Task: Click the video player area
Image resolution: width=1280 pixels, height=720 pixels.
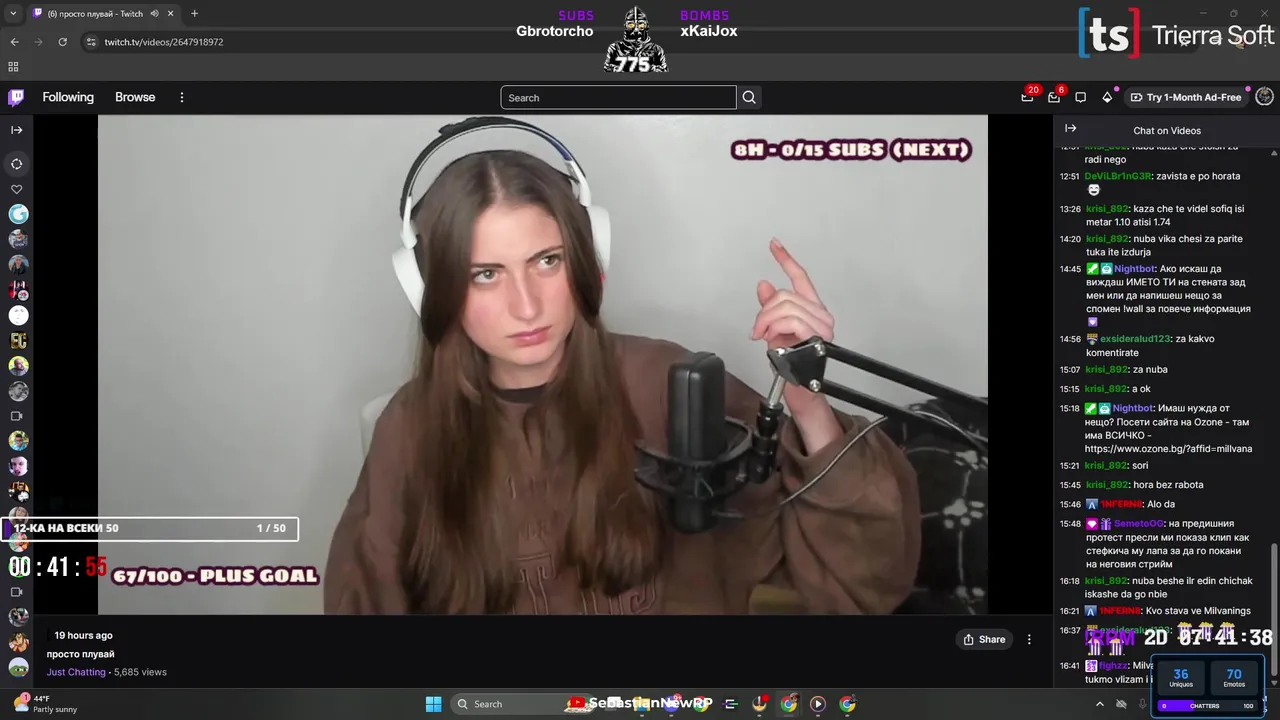Action: point(542,364)
